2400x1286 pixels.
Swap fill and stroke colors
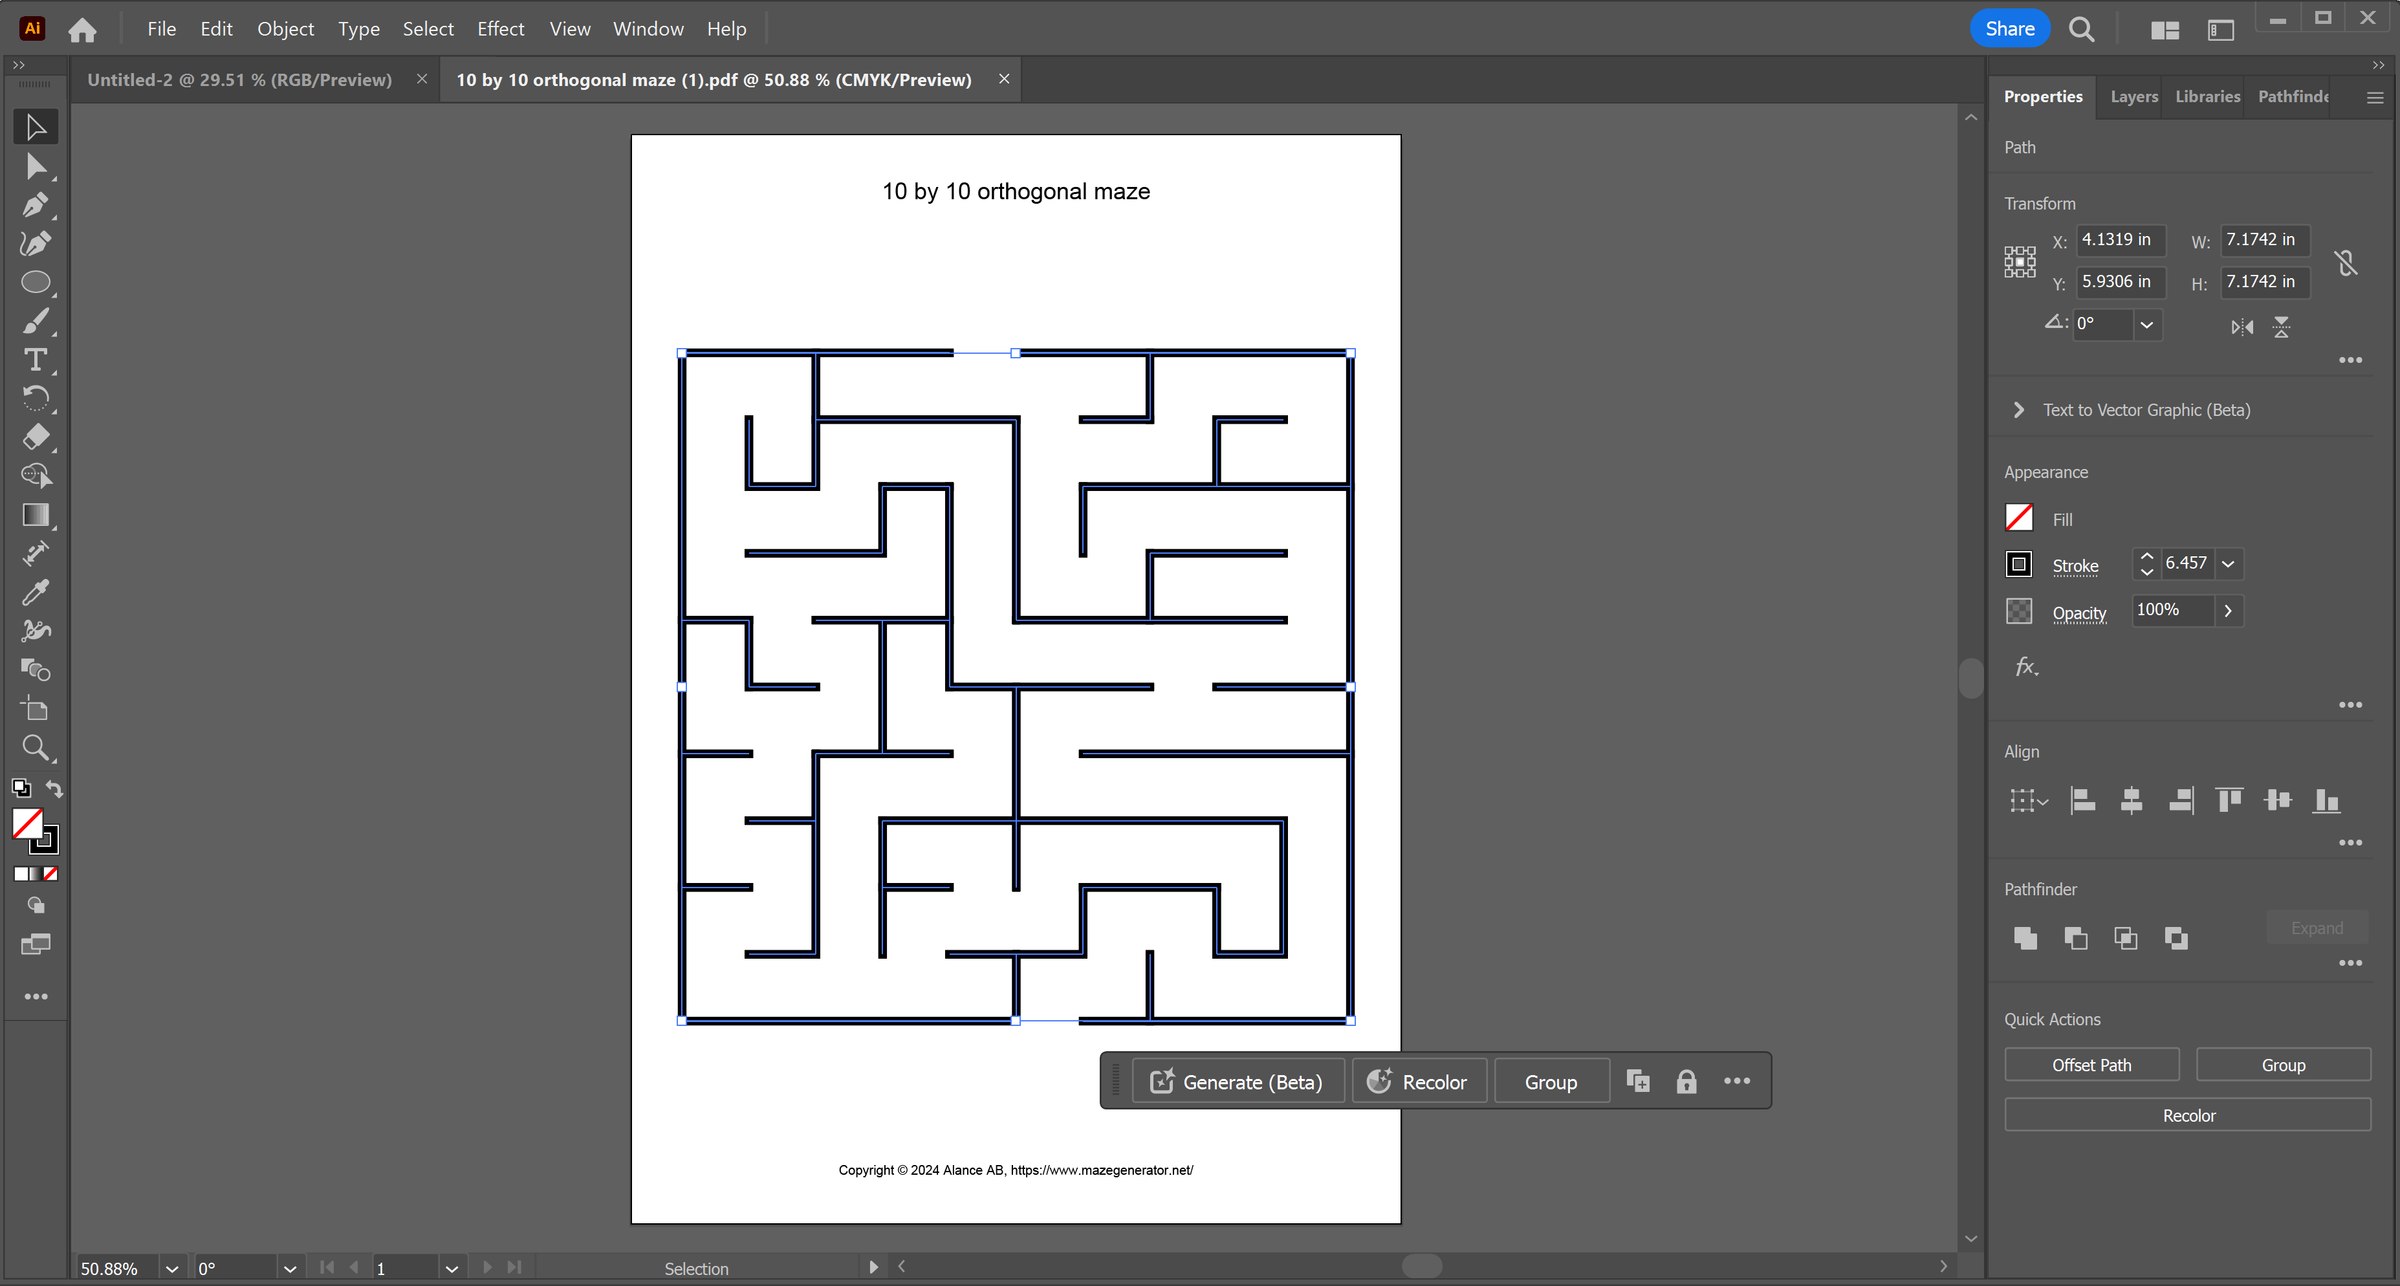click(54, 789)
